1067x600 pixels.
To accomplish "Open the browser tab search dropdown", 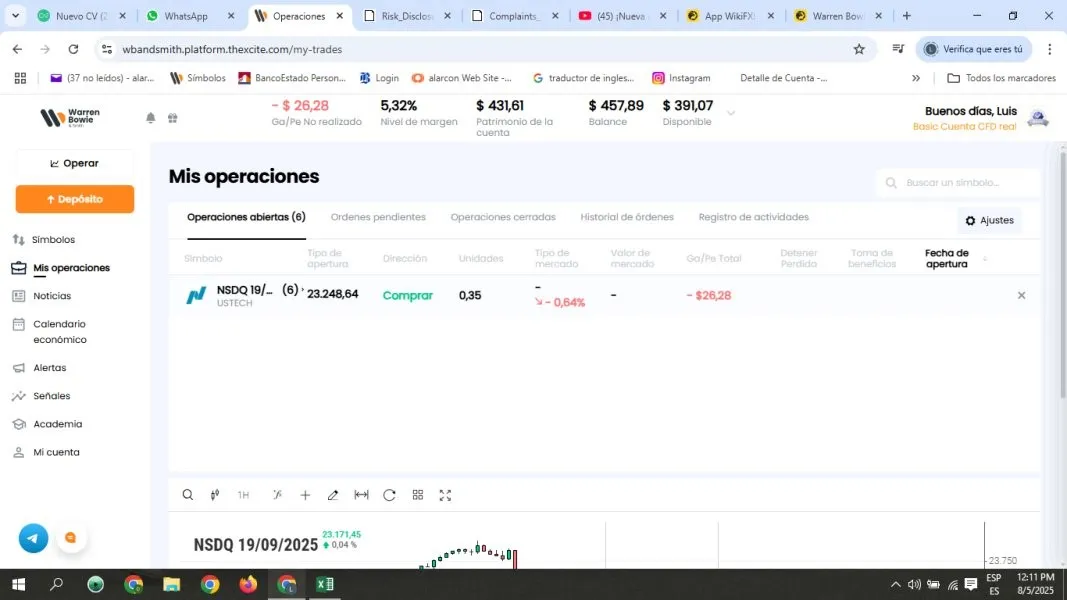I will pyautogui.click(x=15, y=16).
